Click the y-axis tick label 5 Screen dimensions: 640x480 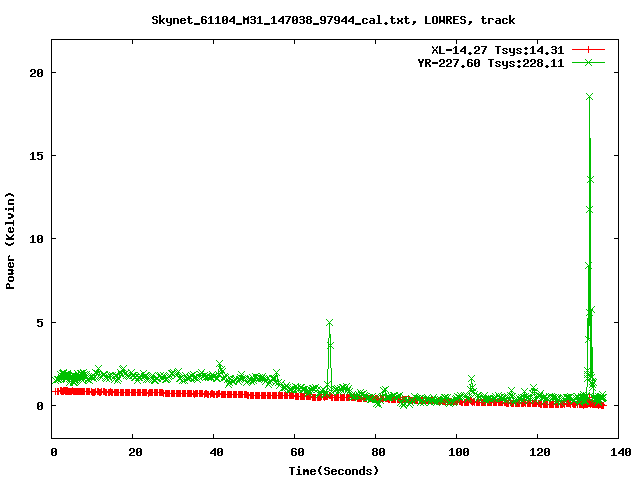tap(40, 323)
